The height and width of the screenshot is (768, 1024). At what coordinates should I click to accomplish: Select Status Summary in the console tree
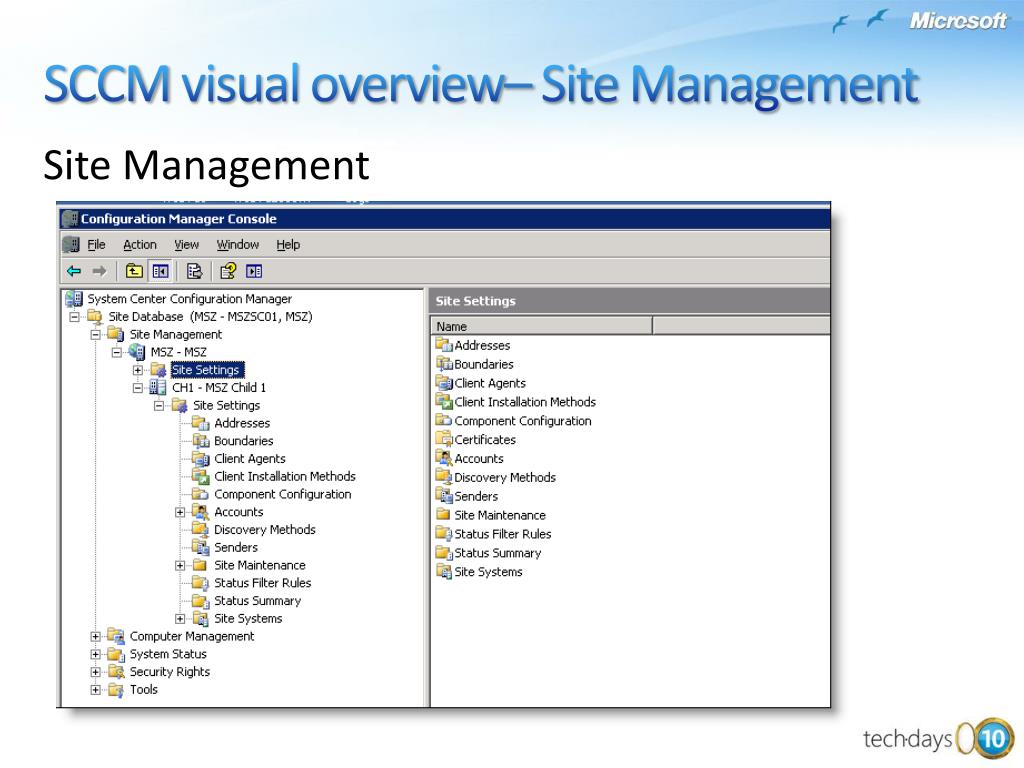[x=257, y=601]
